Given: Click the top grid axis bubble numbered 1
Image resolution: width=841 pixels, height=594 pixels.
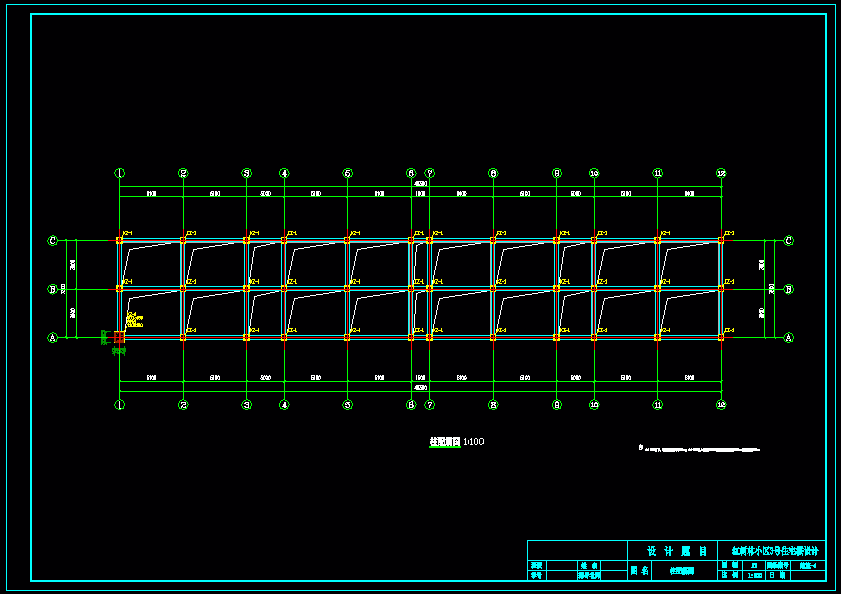Looking at the screenshot, I should tap(119, 173).
